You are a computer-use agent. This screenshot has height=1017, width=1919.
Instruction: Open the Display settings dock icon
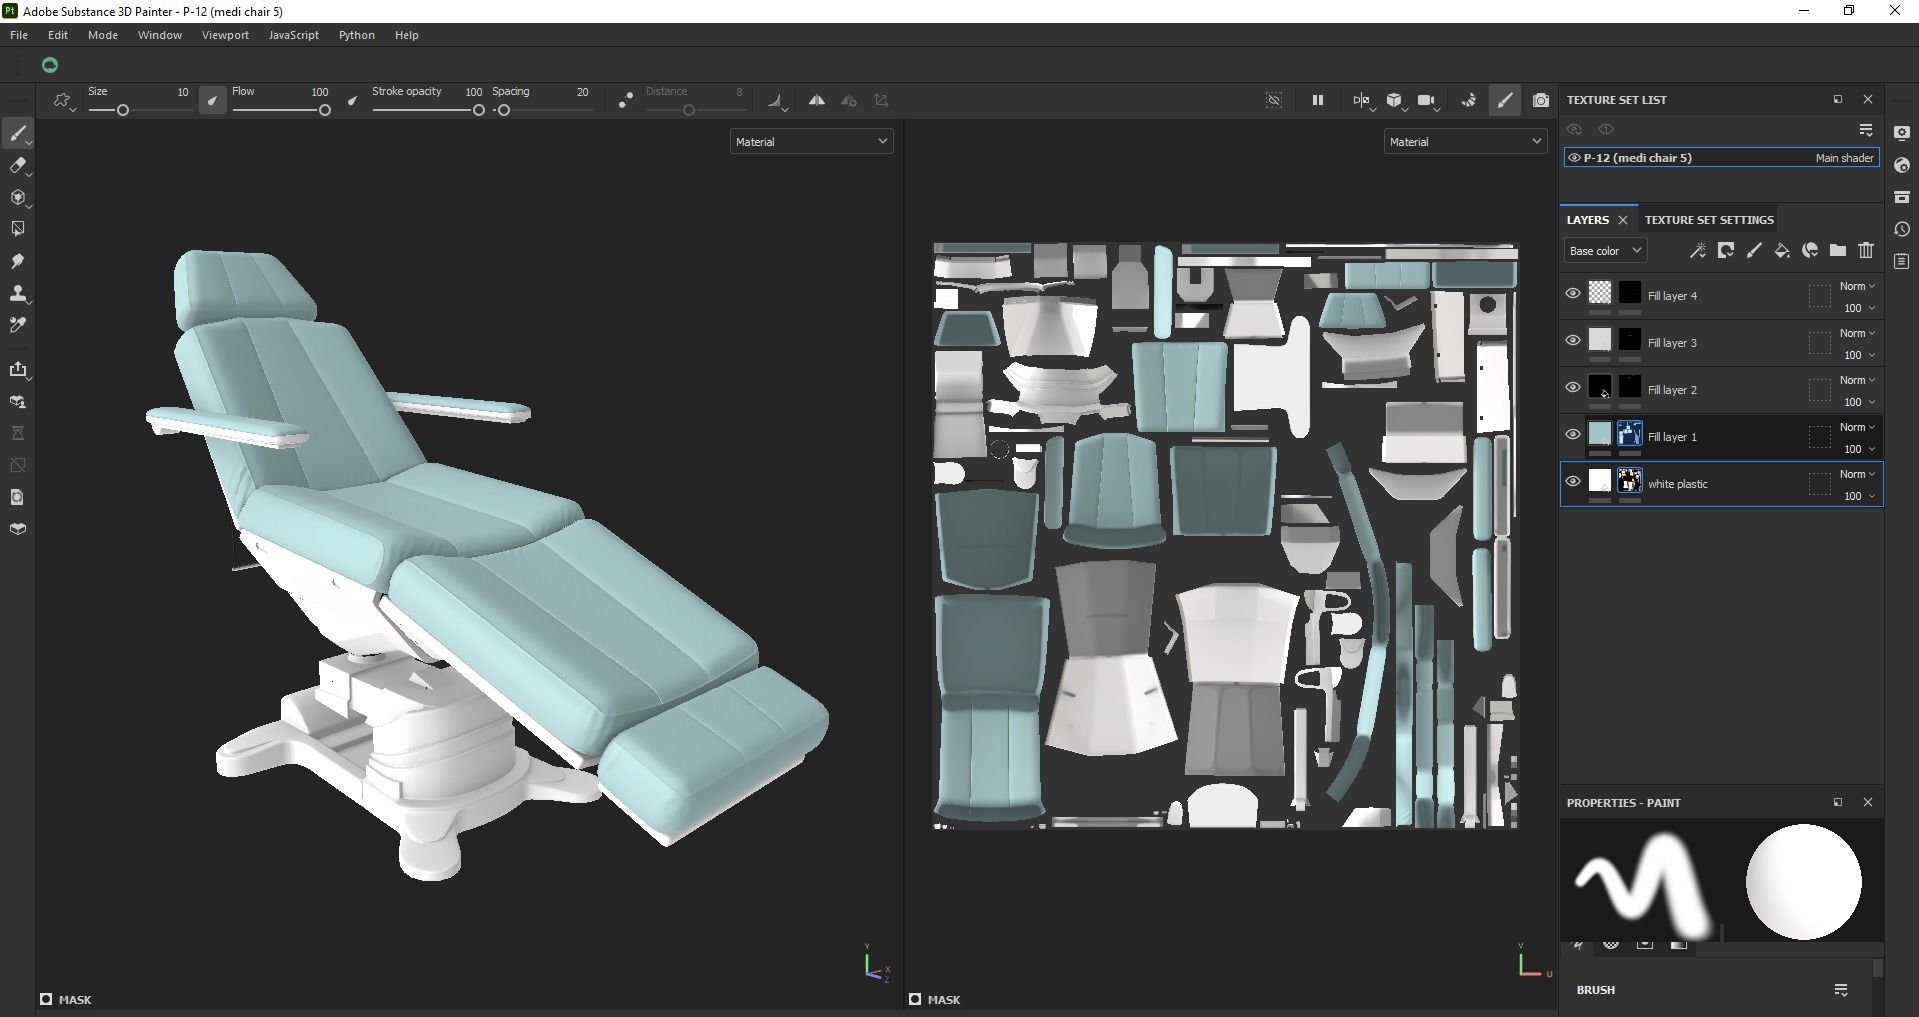pyautogui.click(x=1902, y=133)
